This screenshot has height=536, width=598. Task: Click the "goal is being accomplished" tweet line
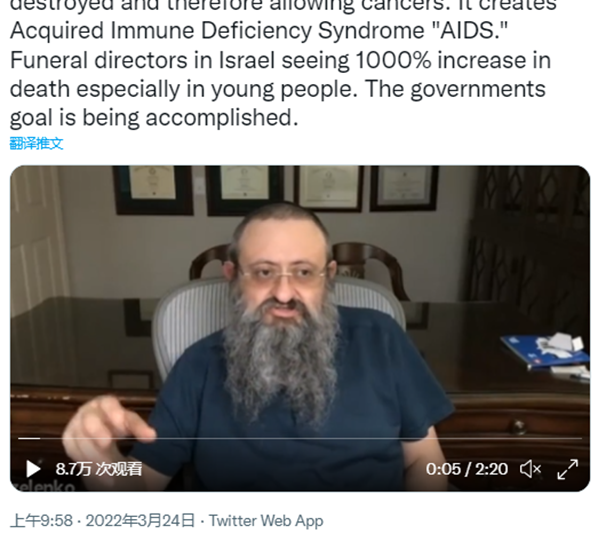[x=153, y=118]
